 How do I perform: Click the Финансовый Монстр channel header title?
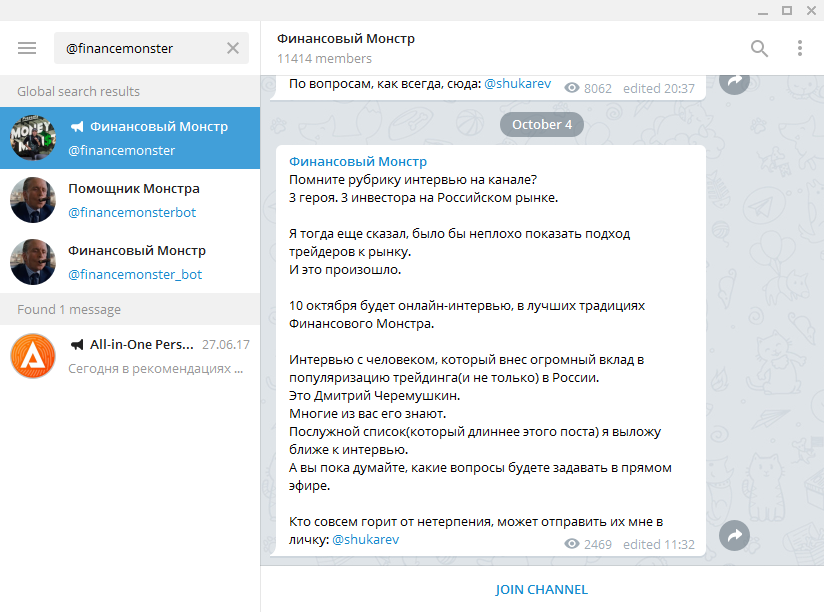pos(345,39)
